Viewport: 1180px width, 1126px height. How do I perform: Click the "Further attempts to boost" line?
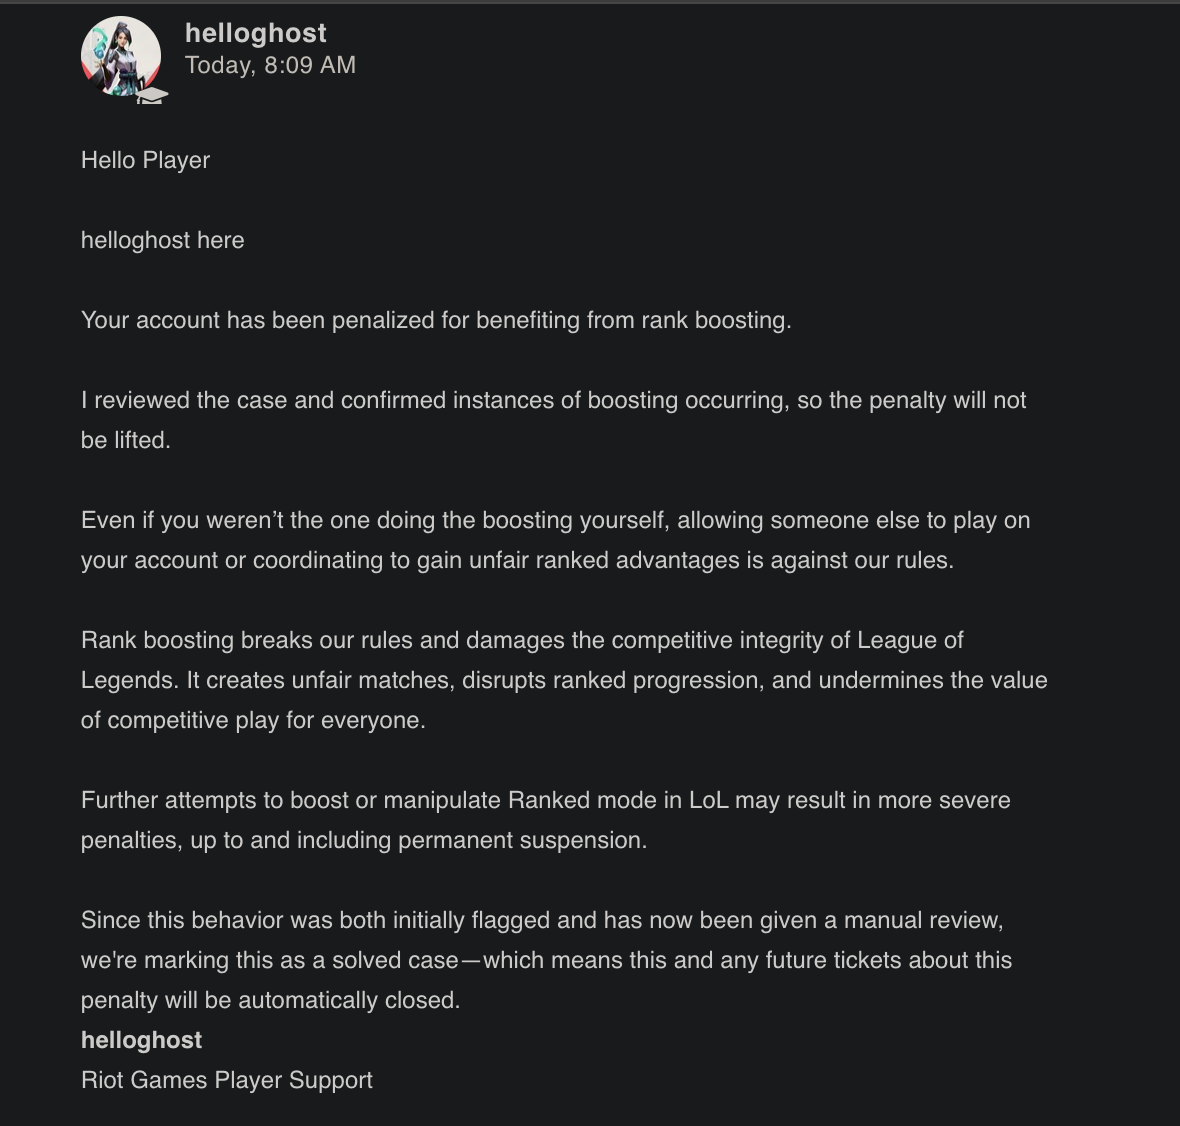click(x=545, y=800)
